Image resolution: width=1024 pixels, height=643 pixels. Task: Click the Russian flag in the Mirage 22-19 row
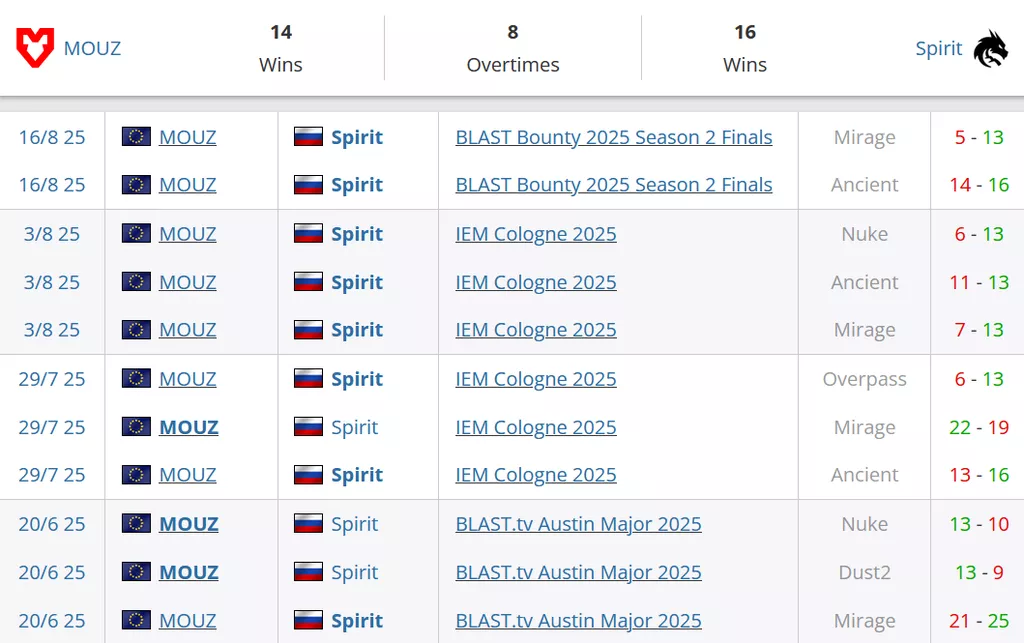(x=308, y=427)
